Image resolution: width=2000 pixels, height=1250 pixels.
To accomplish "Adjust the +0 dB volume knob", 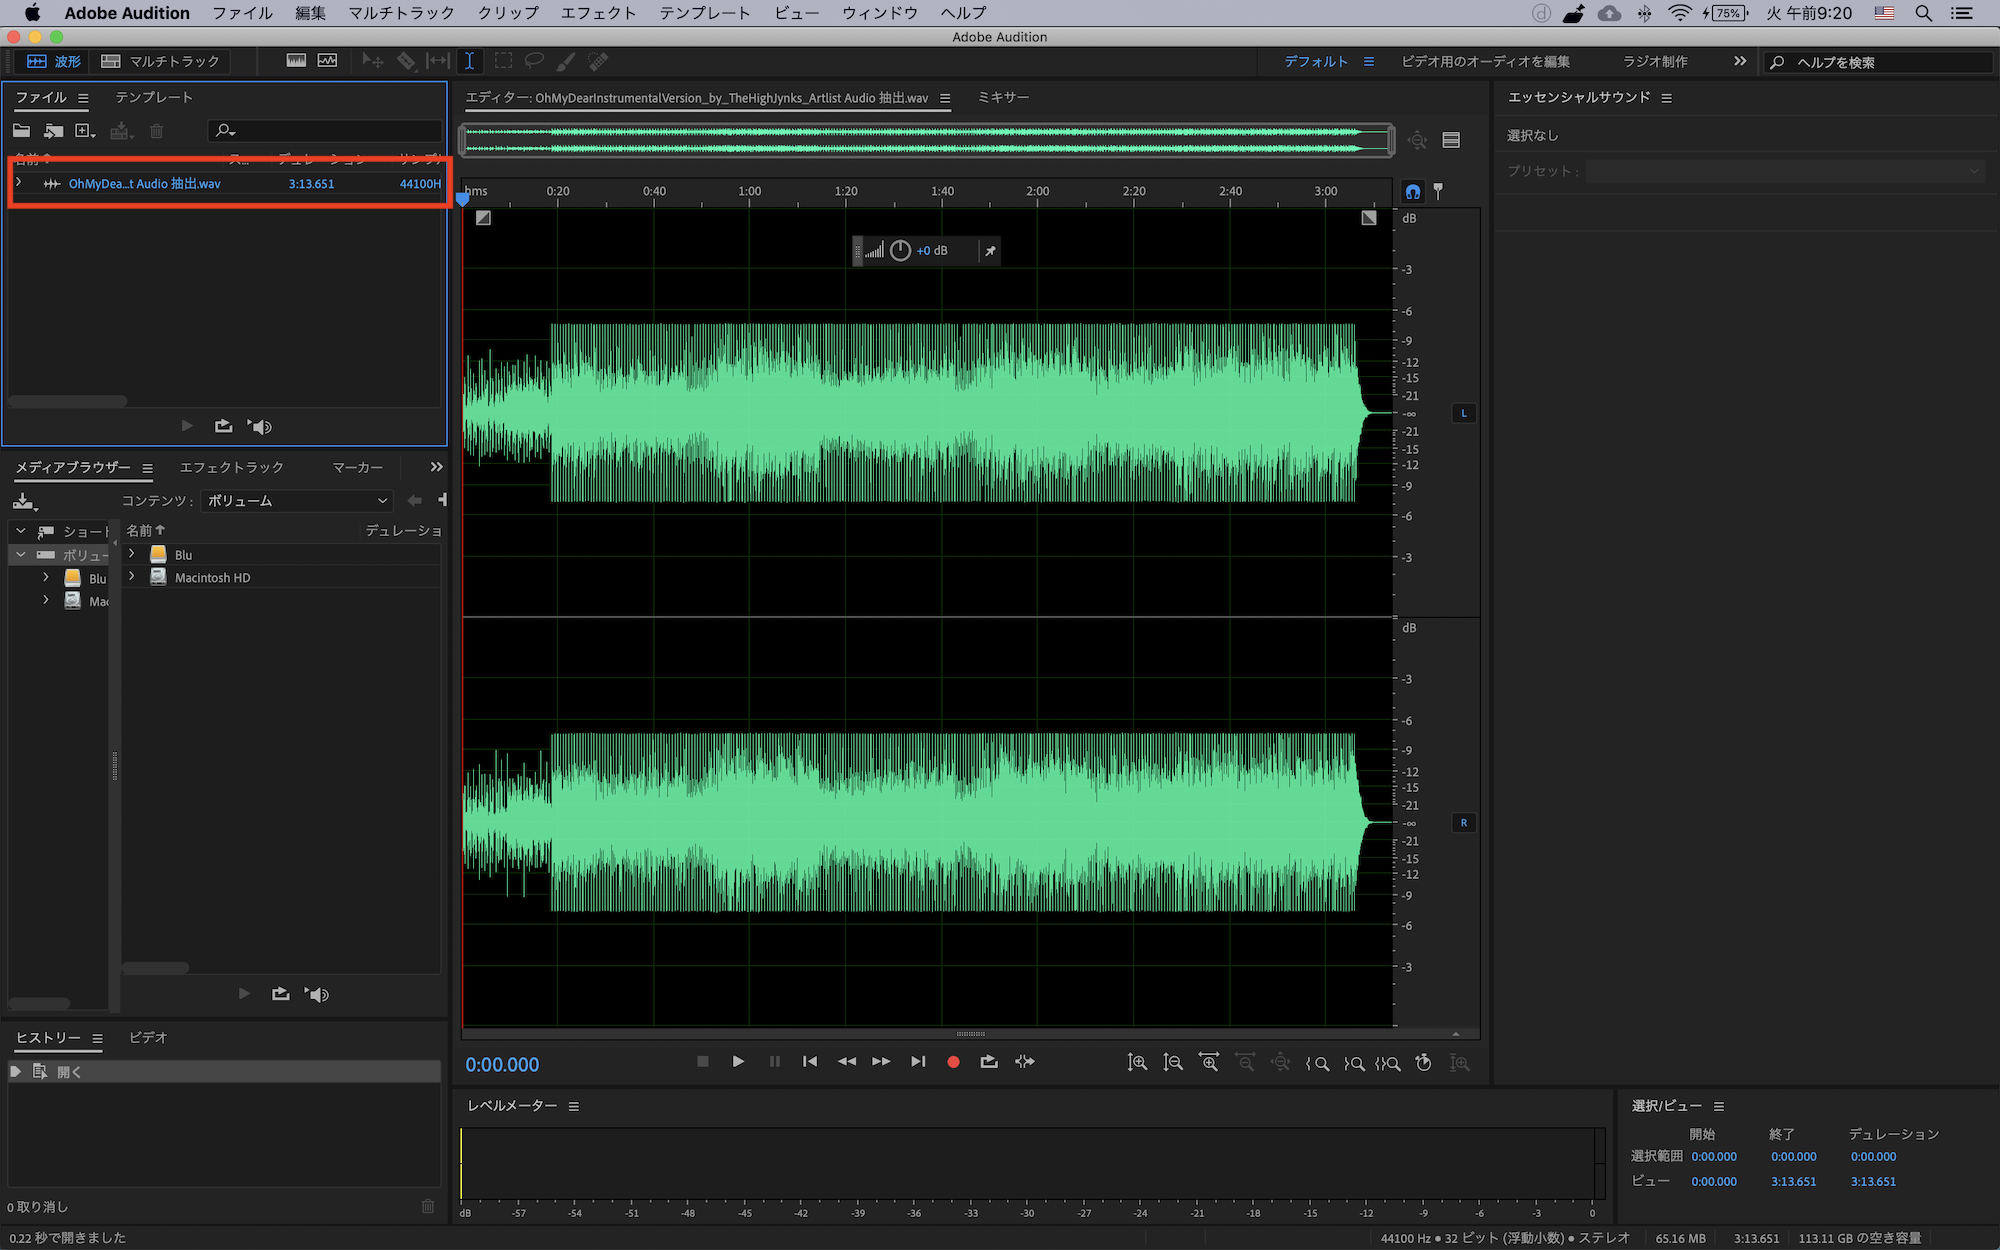I will pos(900,251).
